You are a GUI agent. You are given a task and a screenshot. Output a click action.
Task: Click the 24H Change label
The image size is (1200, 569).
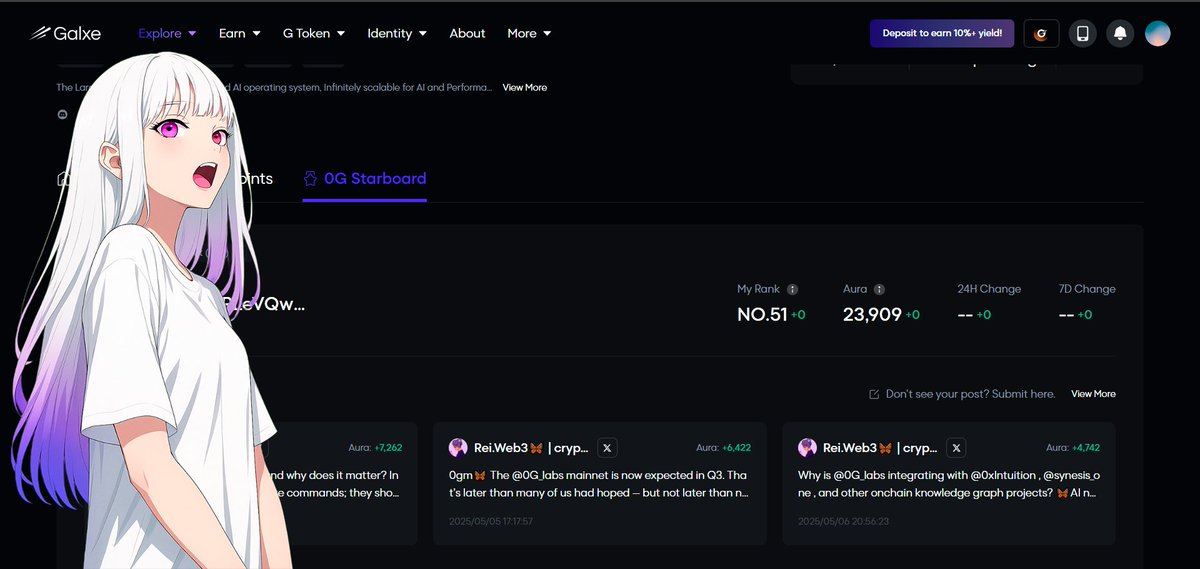[989, 289]
